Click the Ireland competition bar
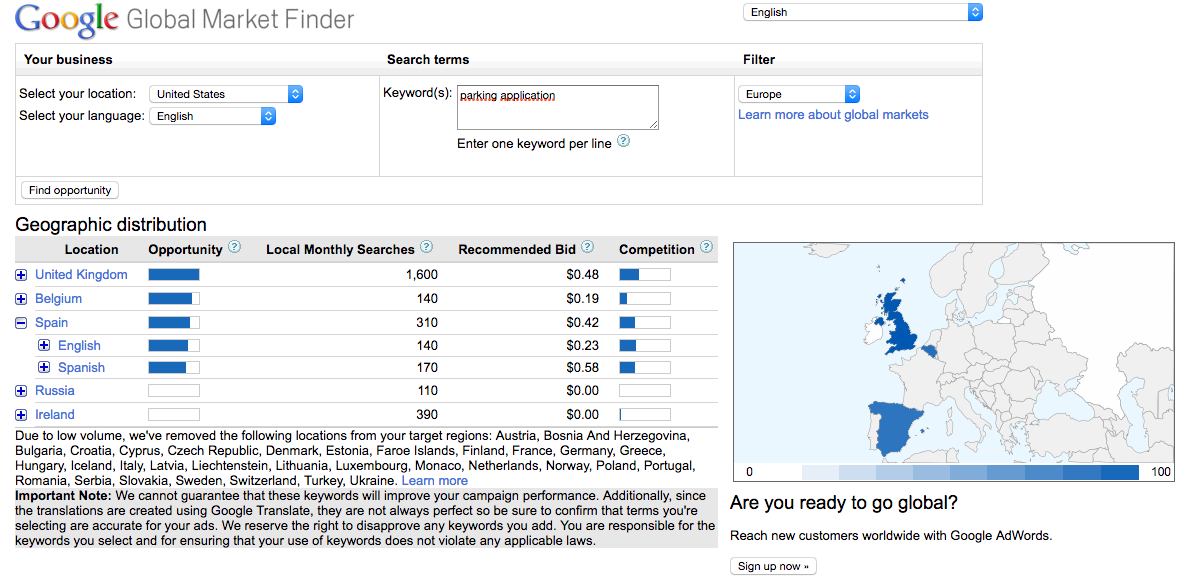 [x=645, y=415]
